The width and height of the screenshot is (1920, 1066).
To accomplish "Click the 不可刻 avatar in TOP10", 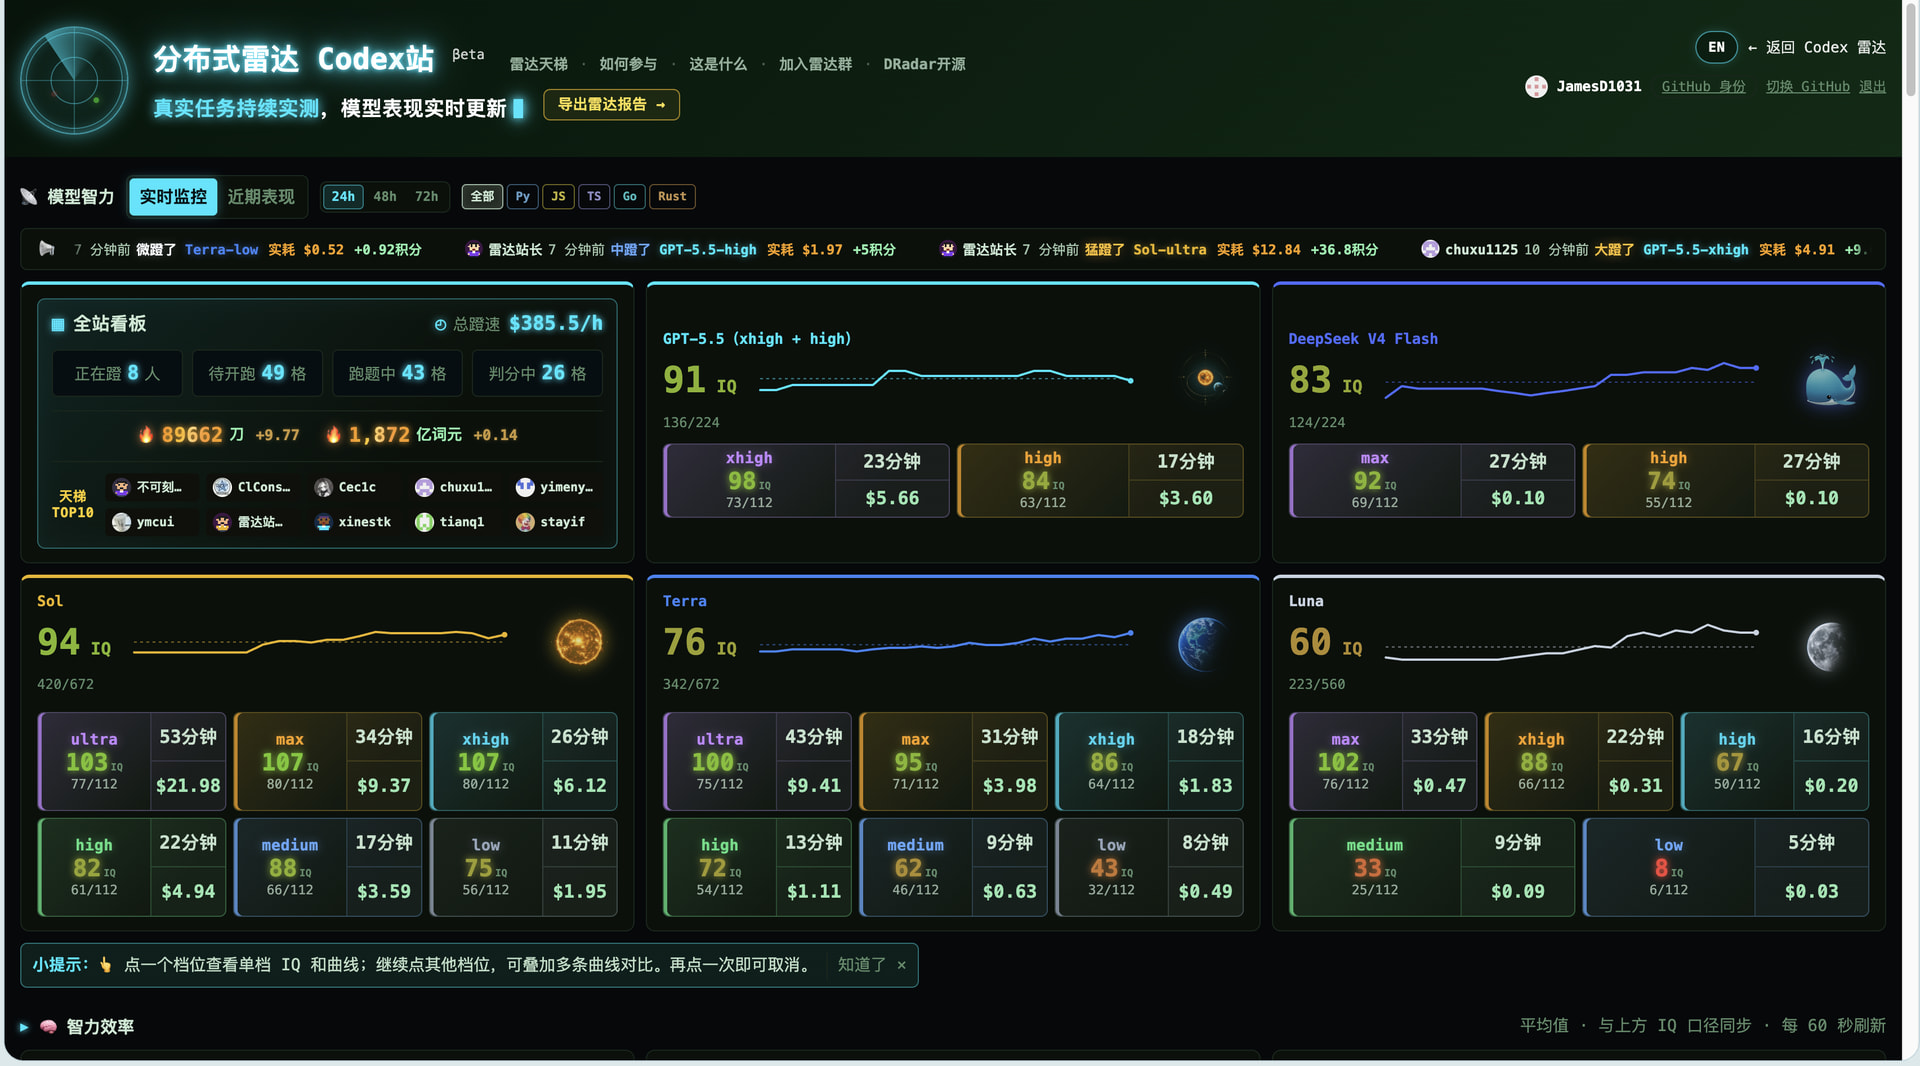I will [x=122, y=487].
